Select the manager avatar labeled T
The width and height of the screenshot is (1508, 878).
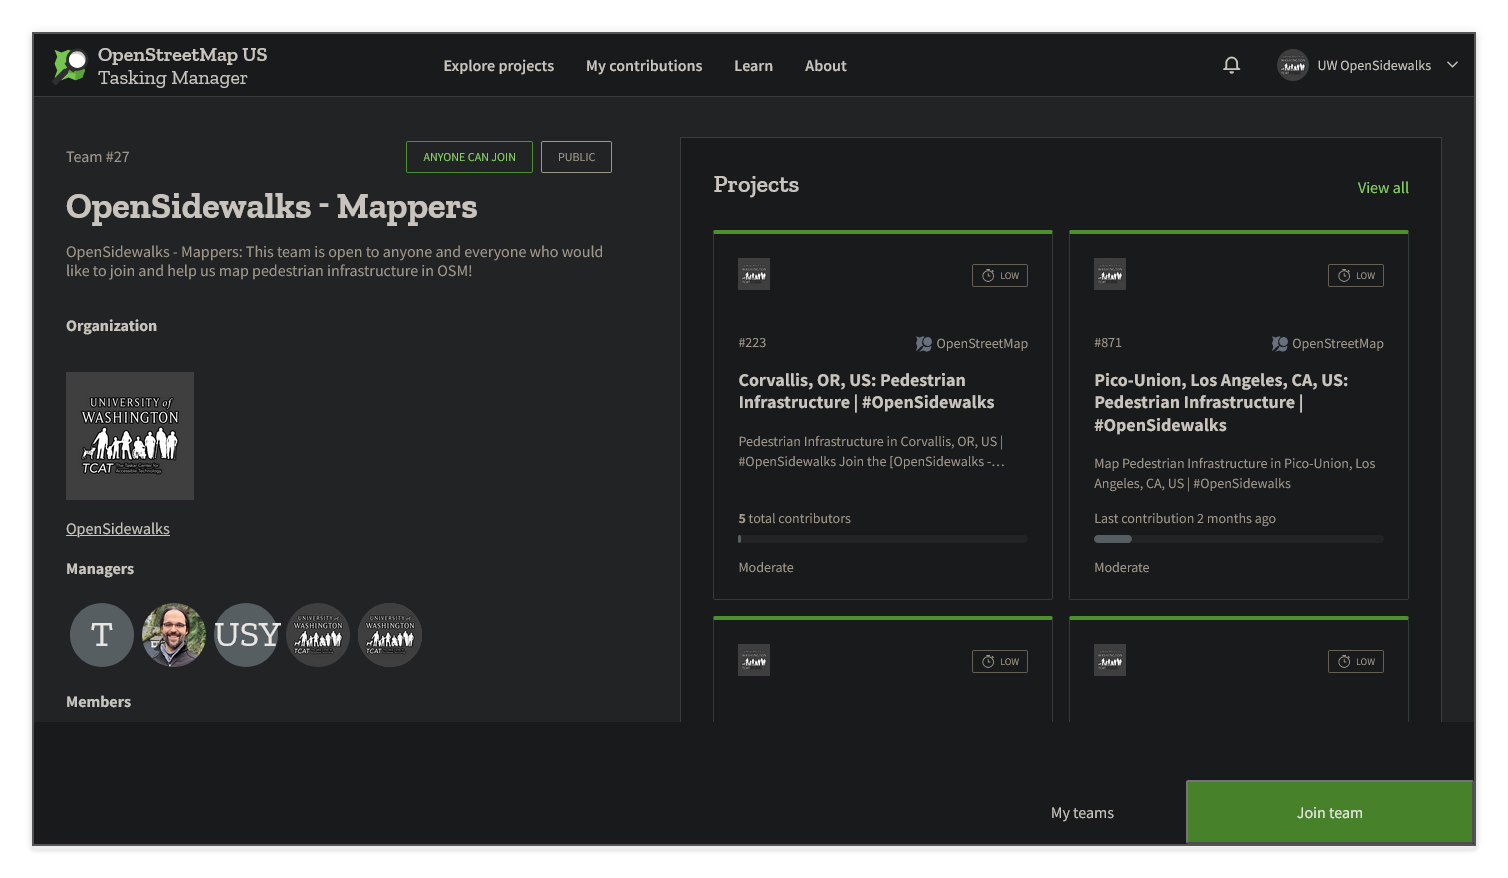pyautogui.click(x=101, y=634)
